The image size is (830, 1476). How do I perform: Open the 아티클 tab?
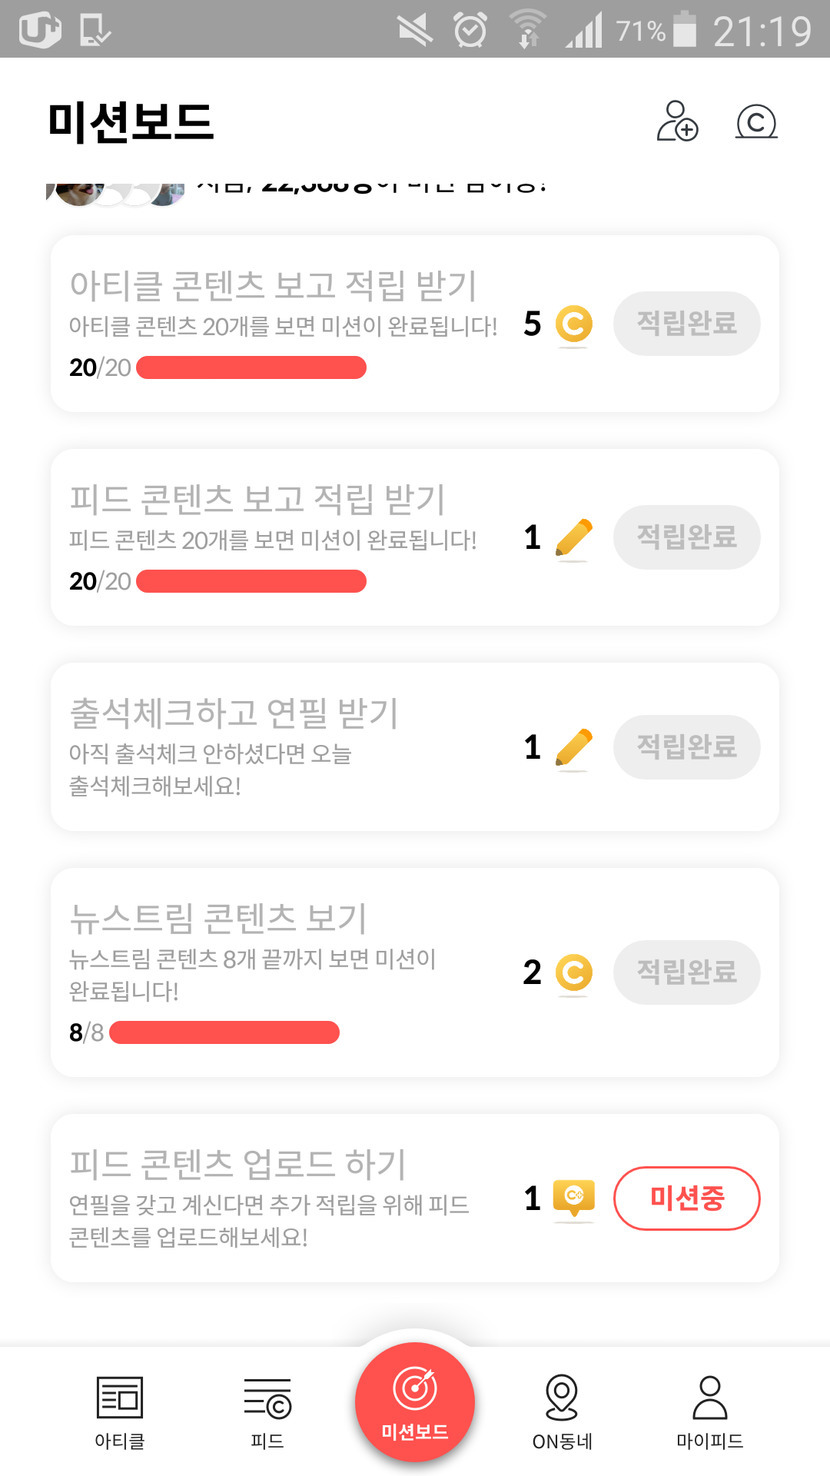click(x=119, y=1411)
